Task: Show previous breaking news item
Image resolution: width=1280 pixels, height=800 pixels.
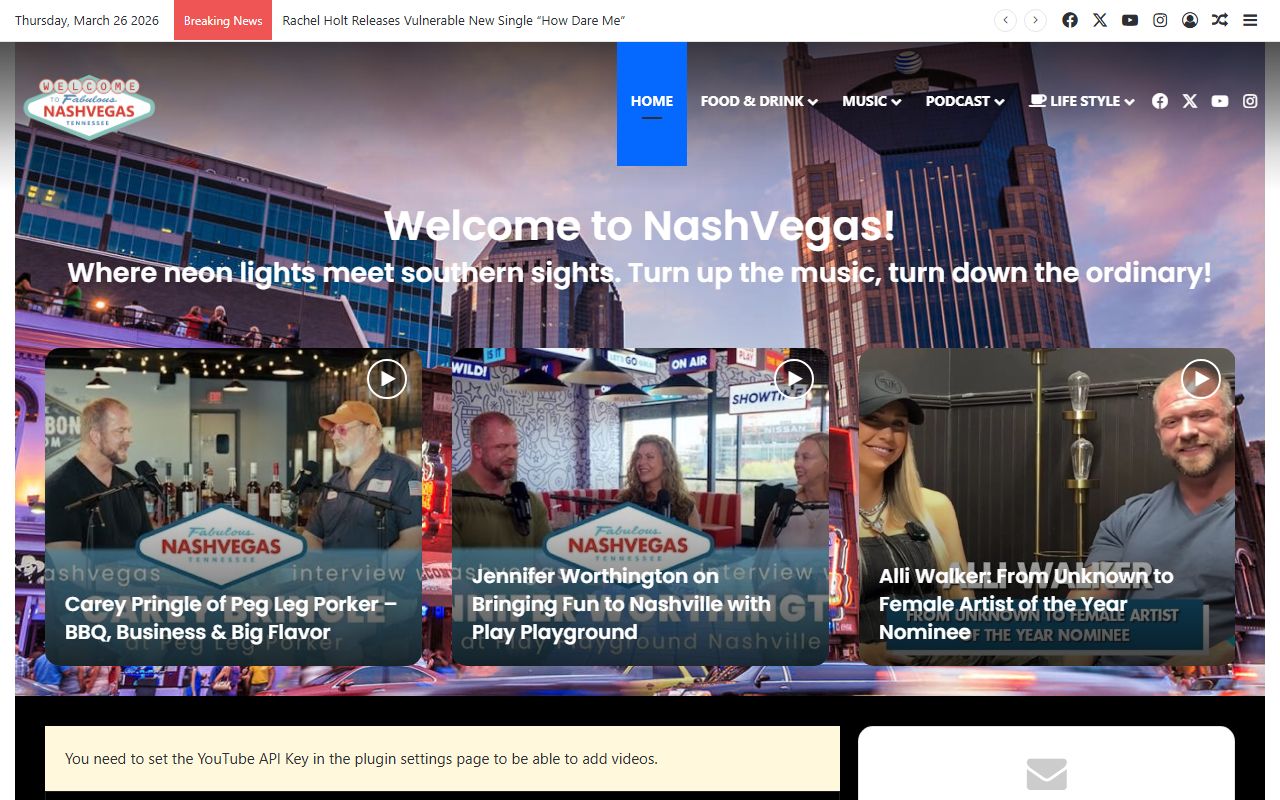Action: (x=1006, y=20)
